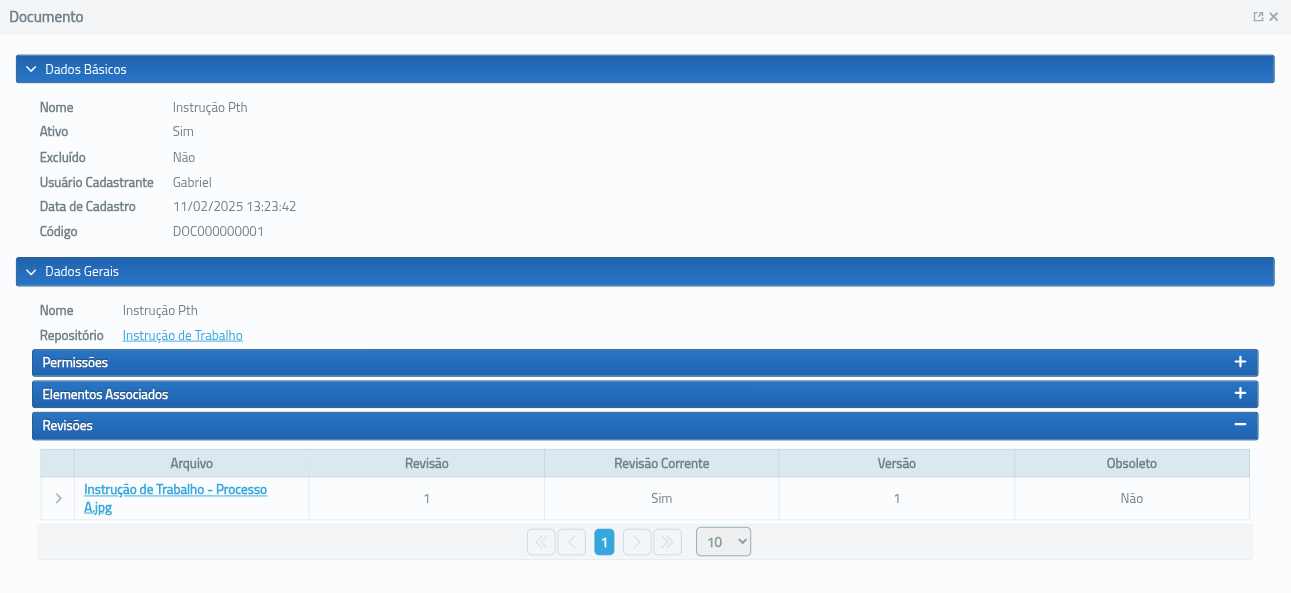Go to the next page of revisions
The width and height of the screenshot is (1291, 593).
637,542
